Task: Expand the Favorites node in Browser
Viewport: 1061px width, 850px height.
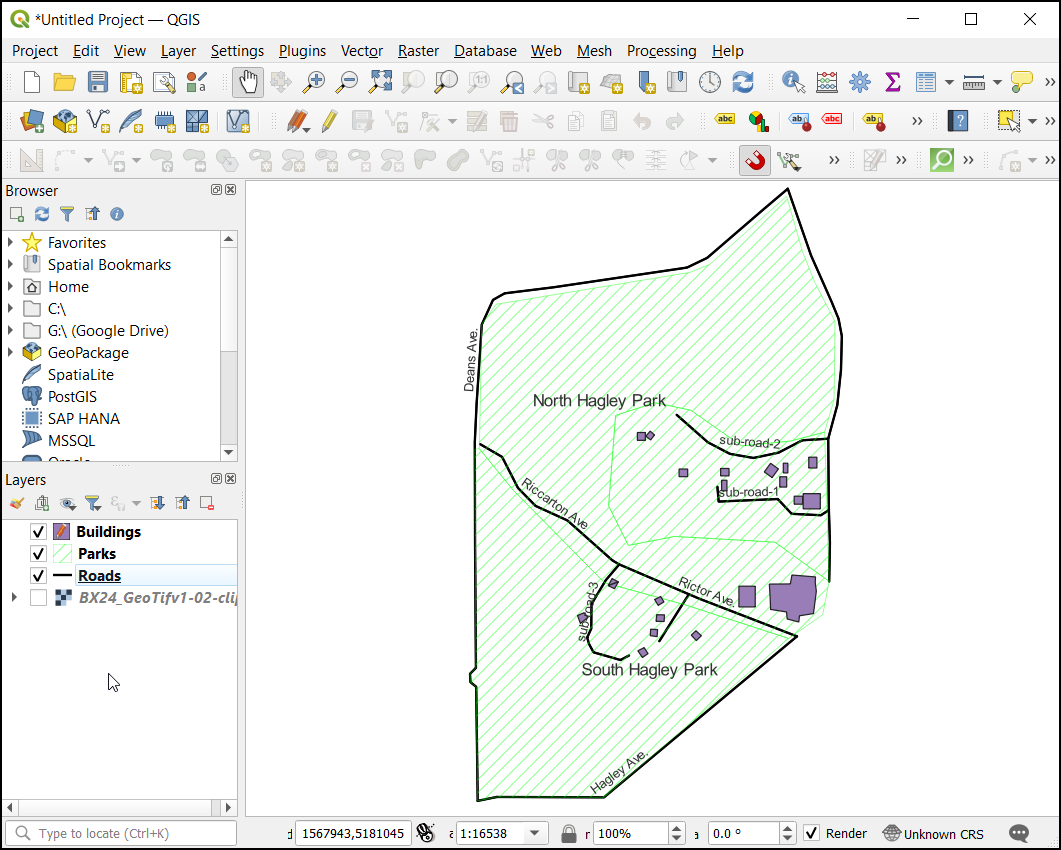Action: point(11,243)
